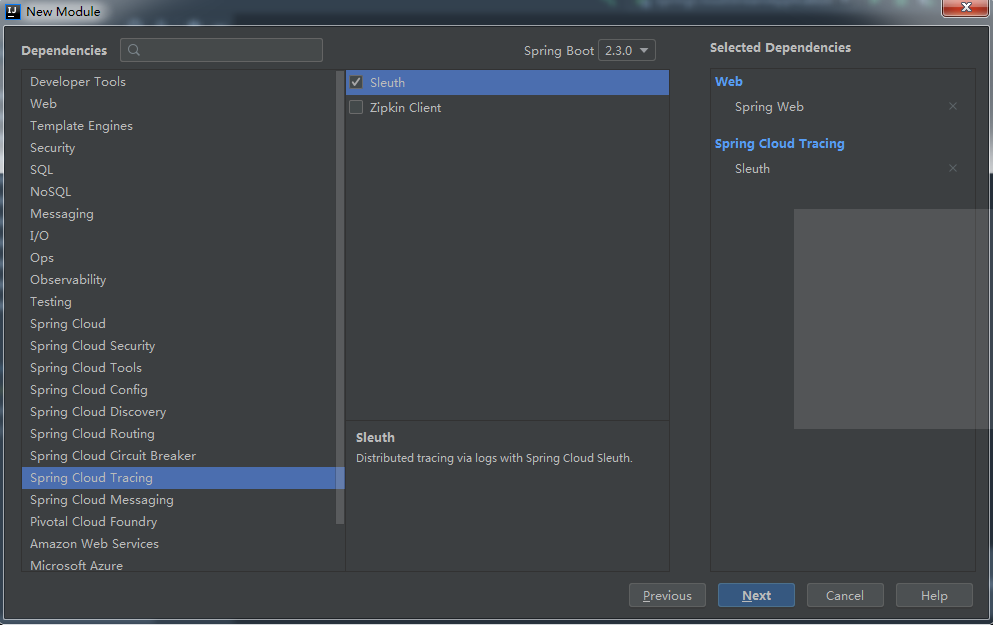Select the I/O category
Screen dimensions: 993x625
point(179,236)
